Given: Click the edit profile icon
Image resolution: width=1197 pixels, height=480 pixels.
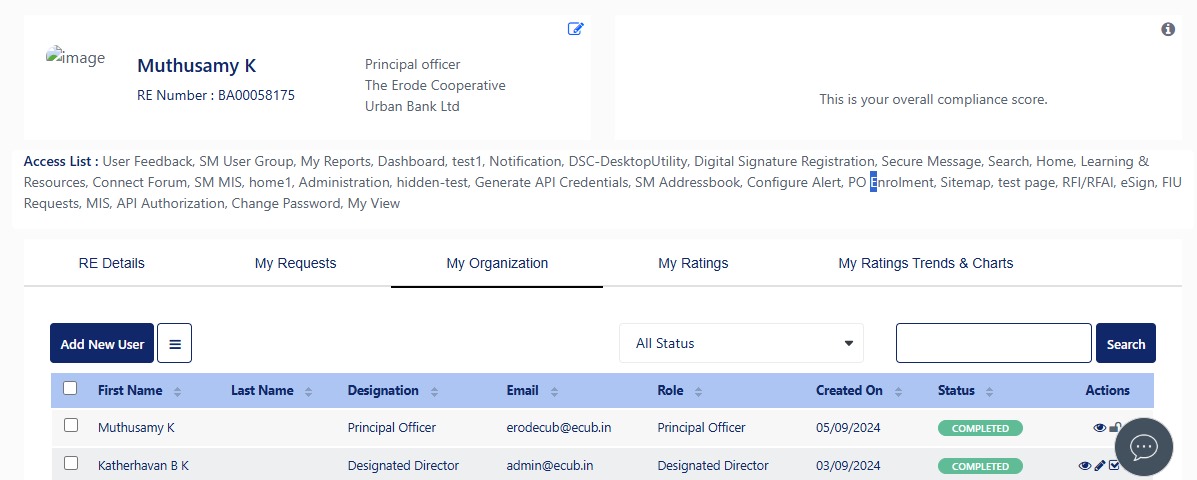Looking at the screenshot, I should click(575, 29).
